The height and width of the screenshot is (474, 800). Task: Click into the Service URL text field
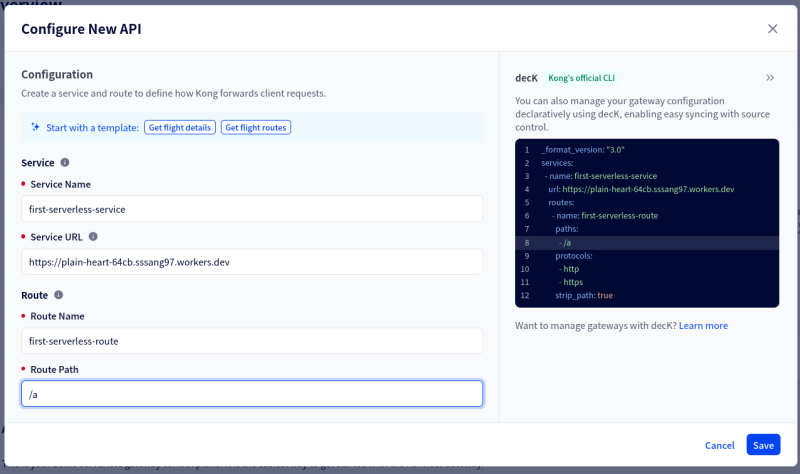tap(252, 262)
